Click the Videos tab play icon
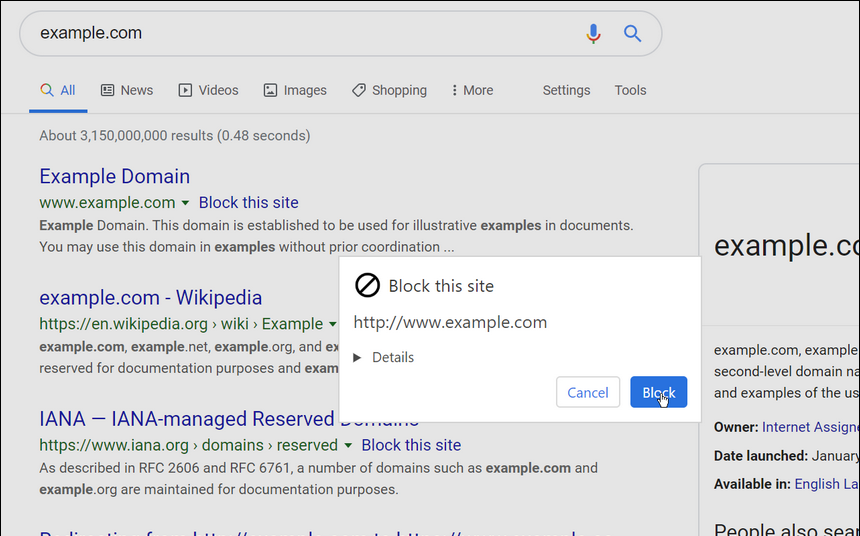 pyautogui.click(x=185, y=90)
